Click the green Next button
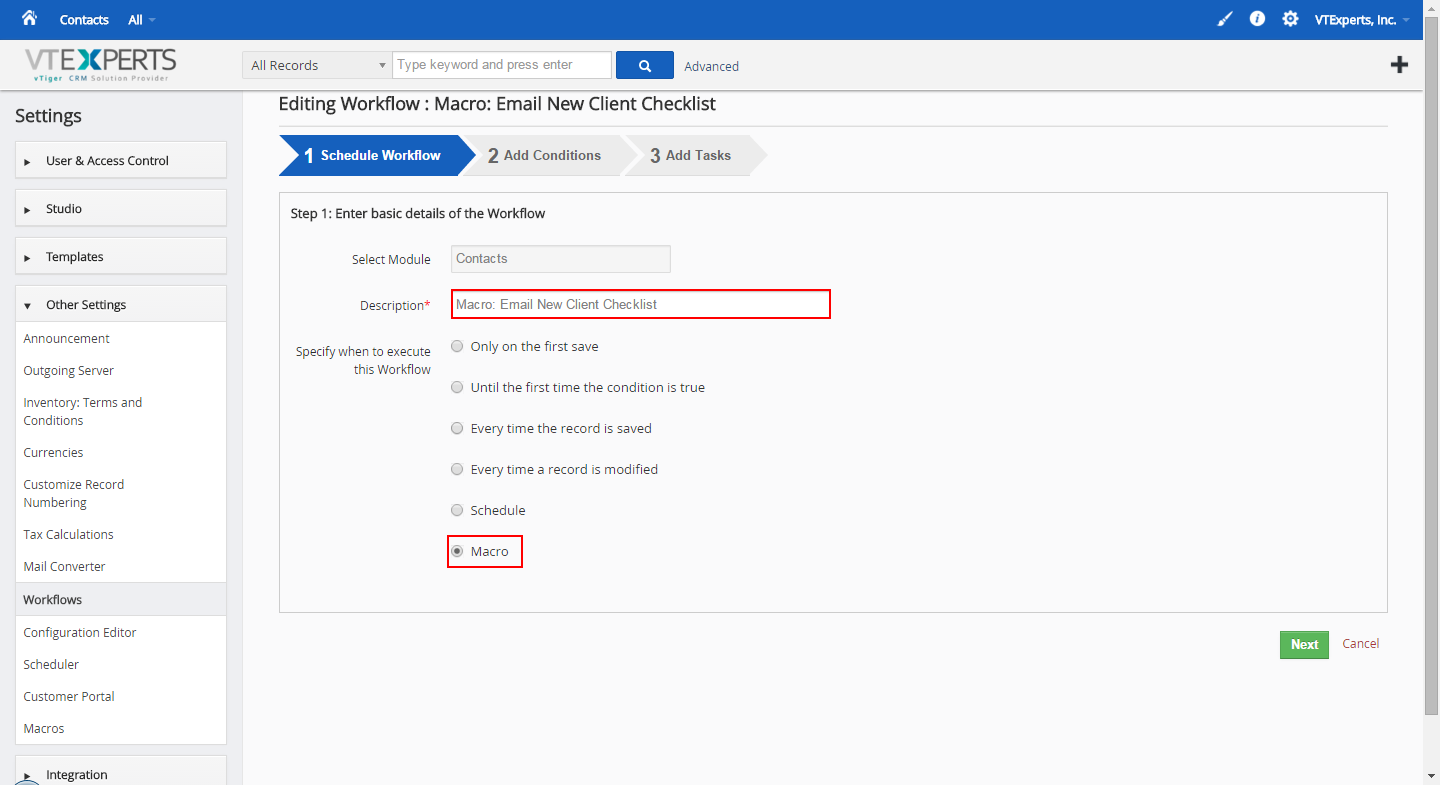This screenshot has width=1440, height=785. tap(1304, 644)
